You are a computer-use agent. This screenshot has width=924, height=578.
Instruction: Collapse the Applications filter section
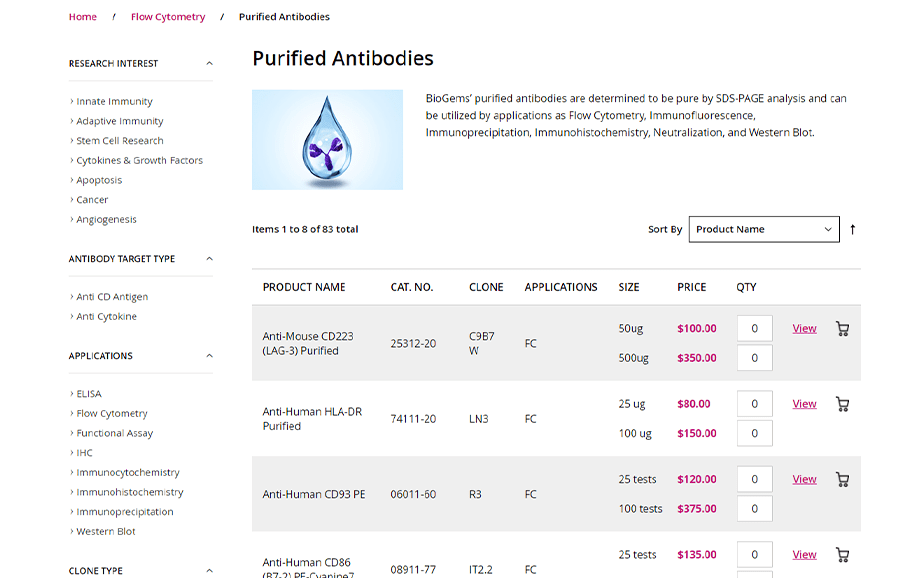(209, 356)
